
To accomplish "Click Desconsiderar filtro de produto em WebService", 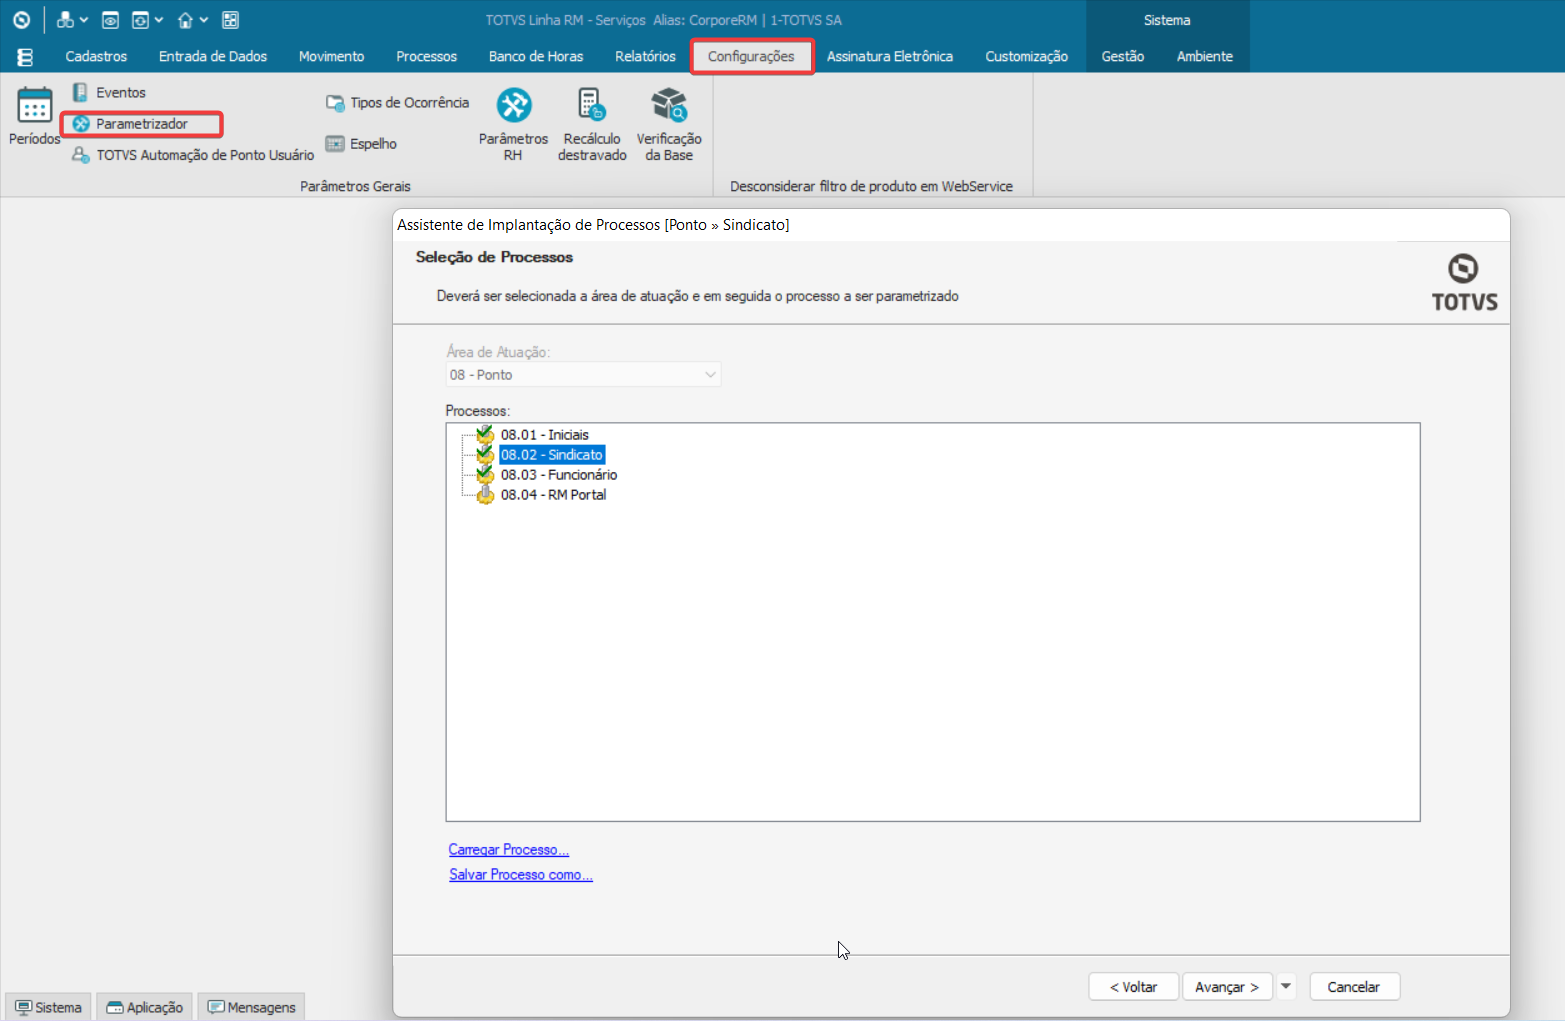I will coord(871,186).
